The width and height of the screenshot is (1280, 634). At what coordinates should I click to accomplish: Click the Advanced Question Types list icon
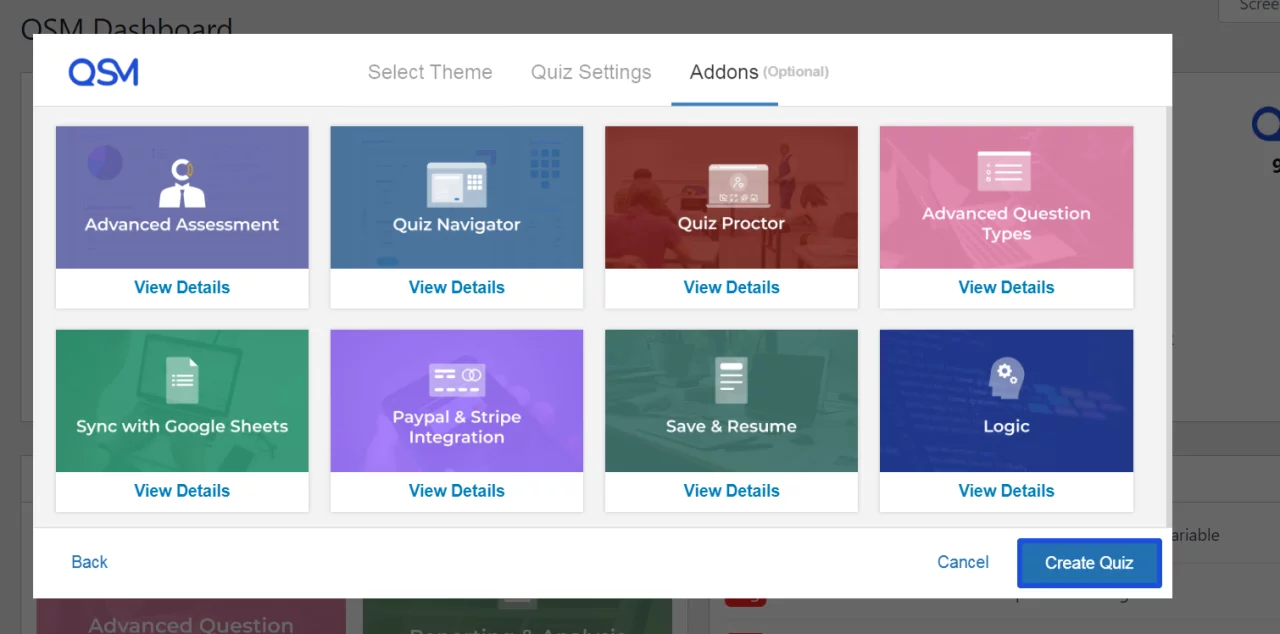[x=1004, y=172]
